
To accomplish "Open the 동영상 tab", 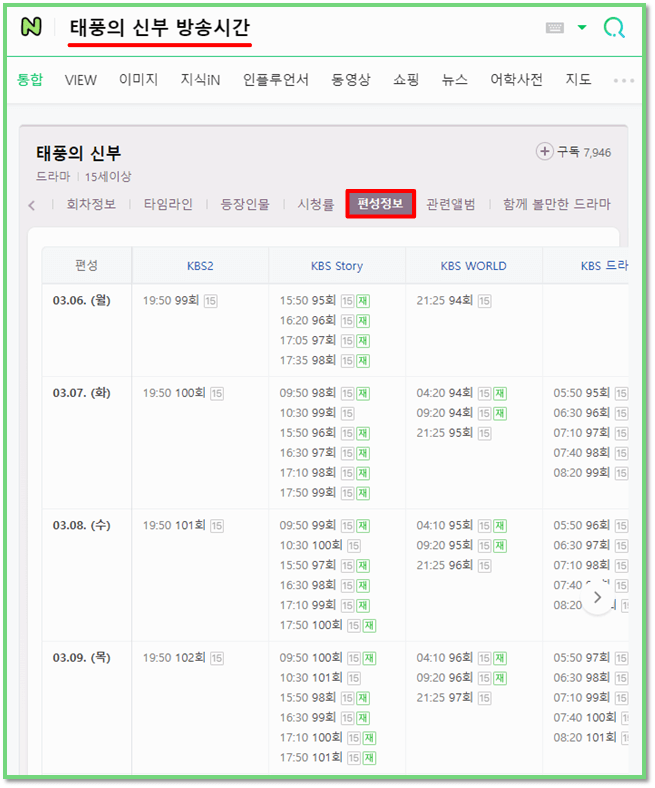I will [350, 79].
